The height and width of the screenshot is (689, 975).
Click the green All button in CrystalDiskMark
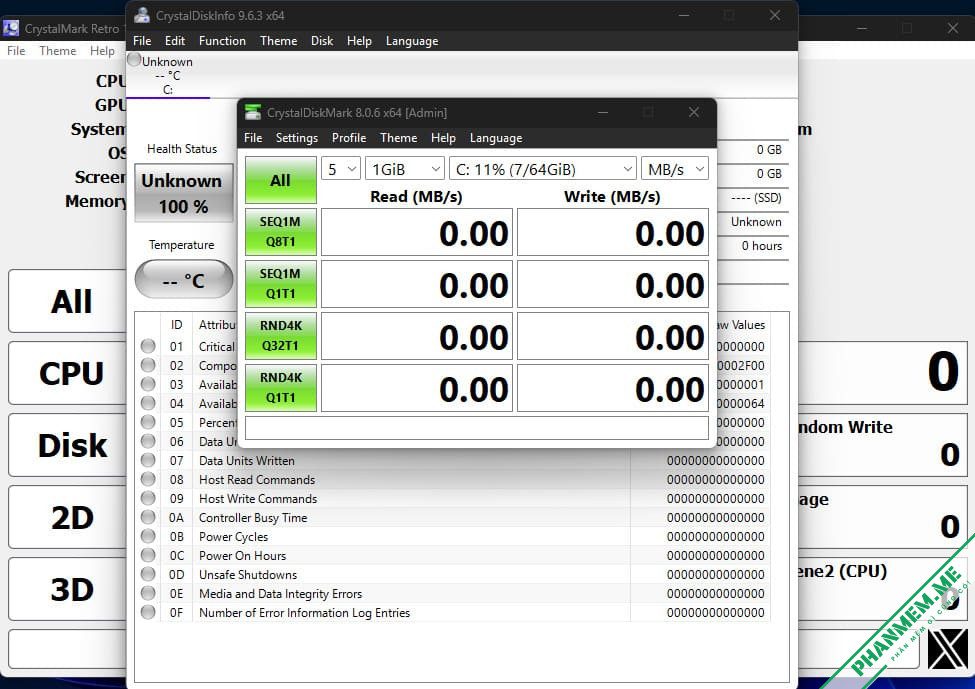280,180
